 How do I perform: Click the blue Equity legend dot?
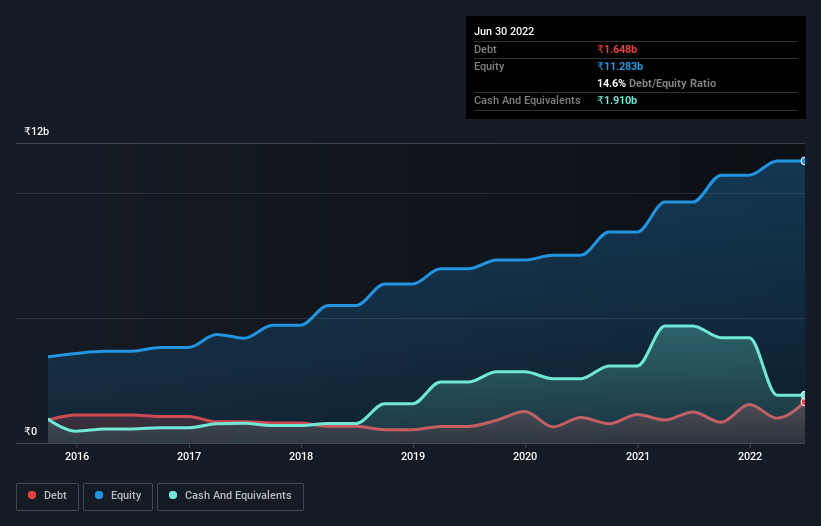pyautogui.click(x=99, y=495)
